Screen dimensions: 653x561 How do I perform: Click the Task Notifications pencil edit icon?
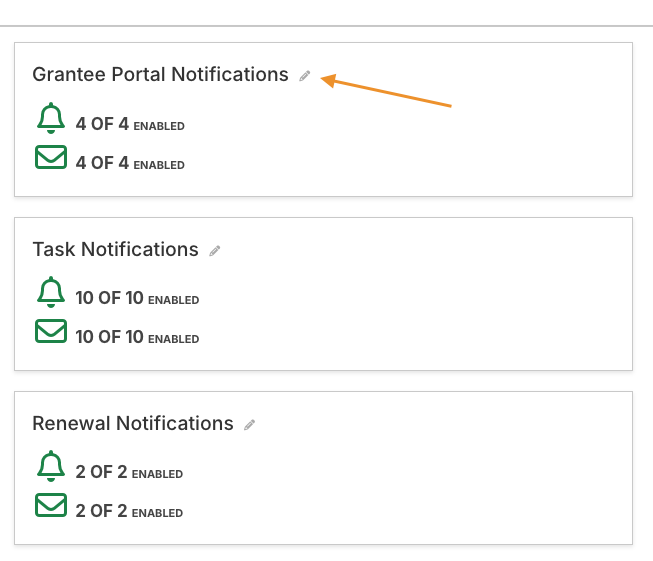215,251
